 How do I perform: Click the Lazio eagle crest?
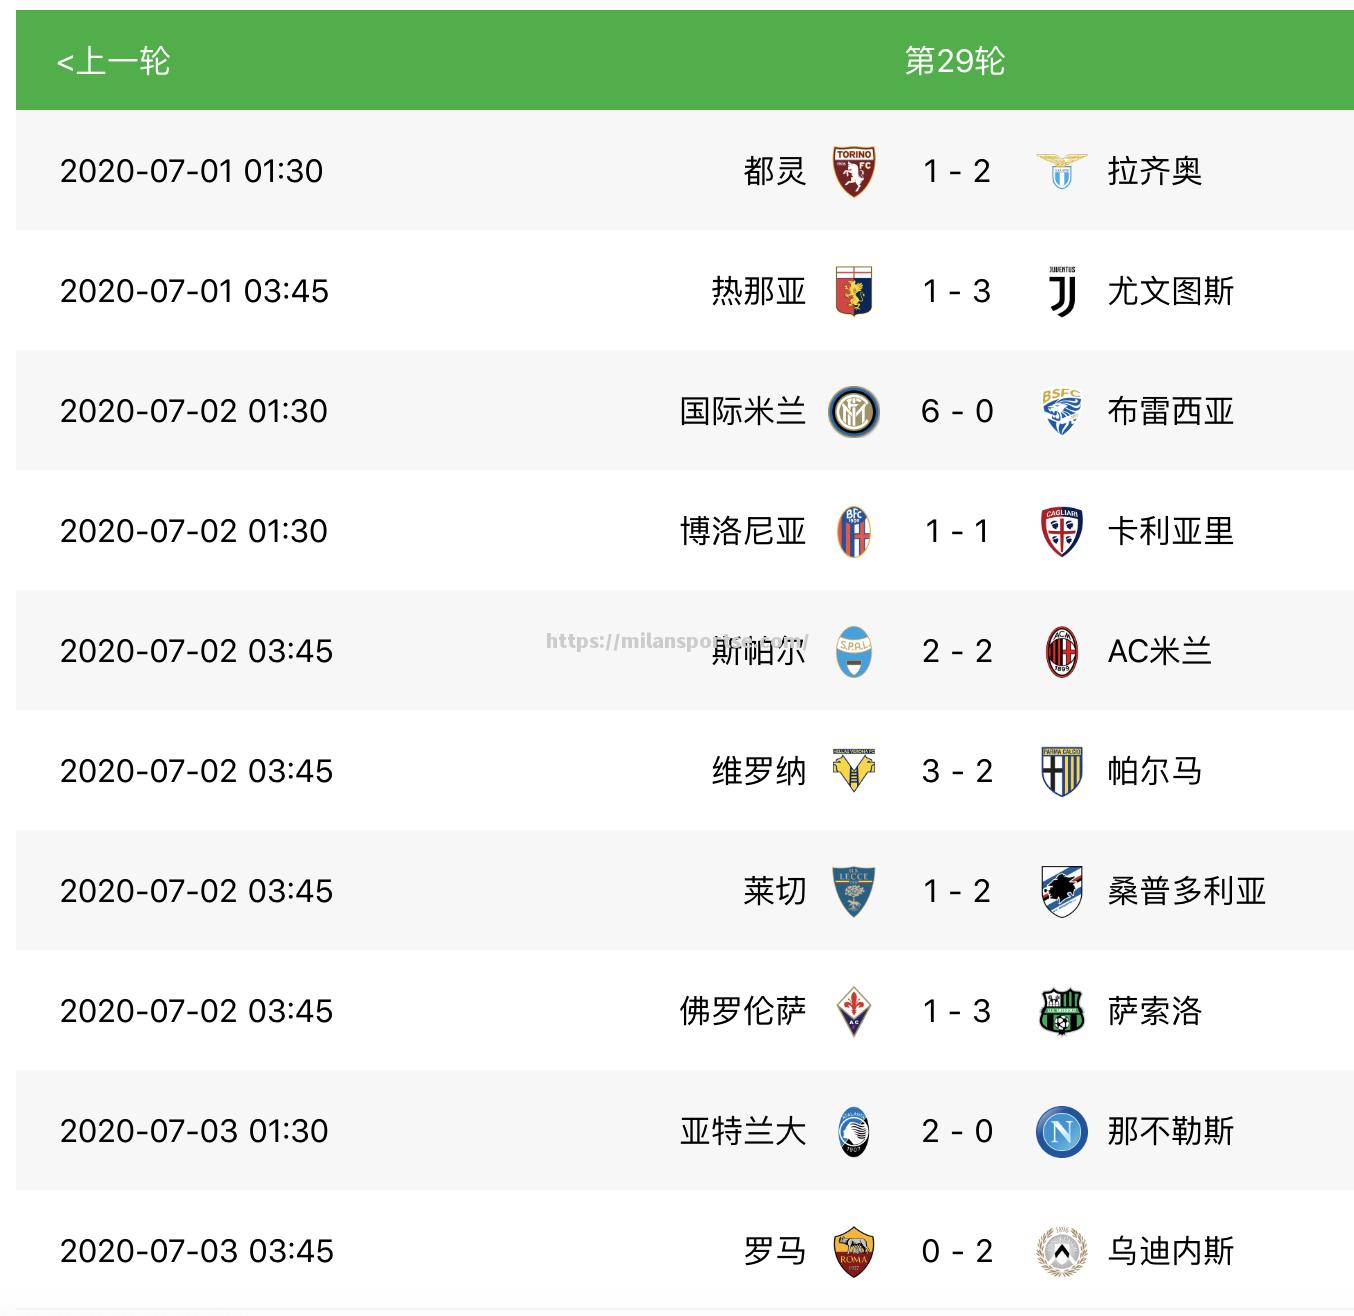pos(1061,171)
